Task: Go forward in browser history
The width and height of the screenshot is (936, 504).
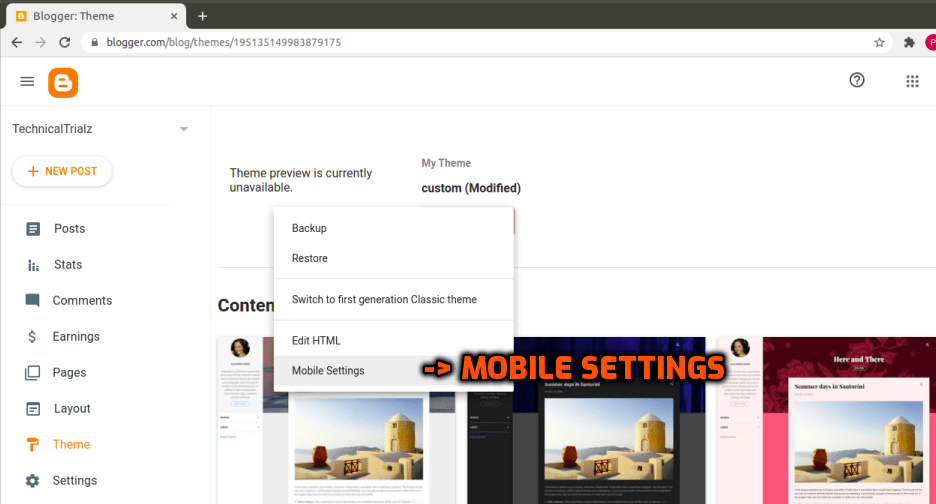Action: coord(41,42)
